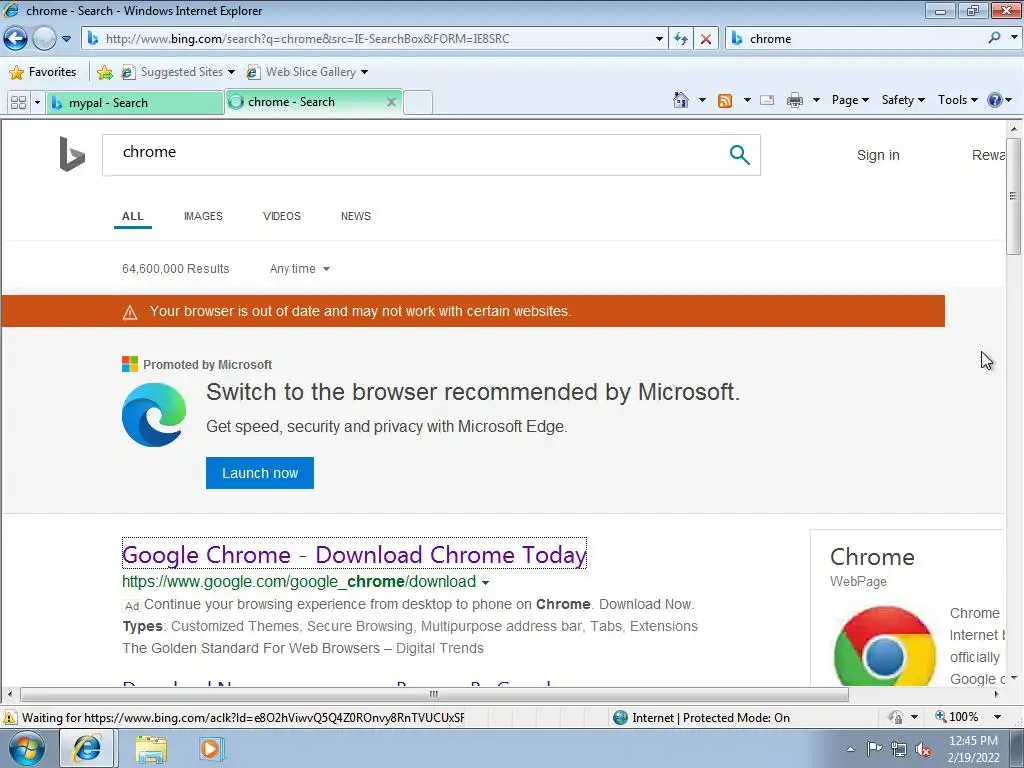This screenshot has height=768, width=1024.
Task: Click the Forward navigation button
Action: [x=44, y=39]
